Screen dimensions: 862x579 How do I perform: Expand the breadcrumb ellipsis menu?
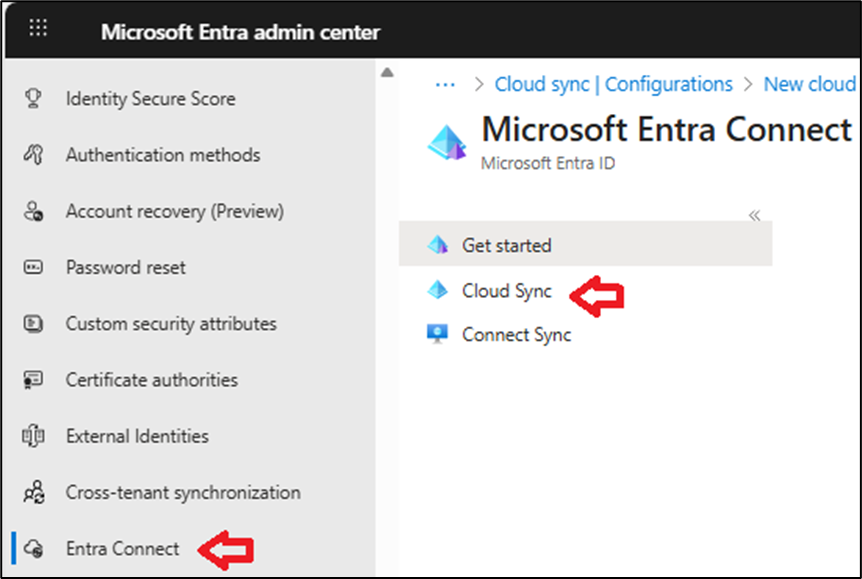click(445, 84)
